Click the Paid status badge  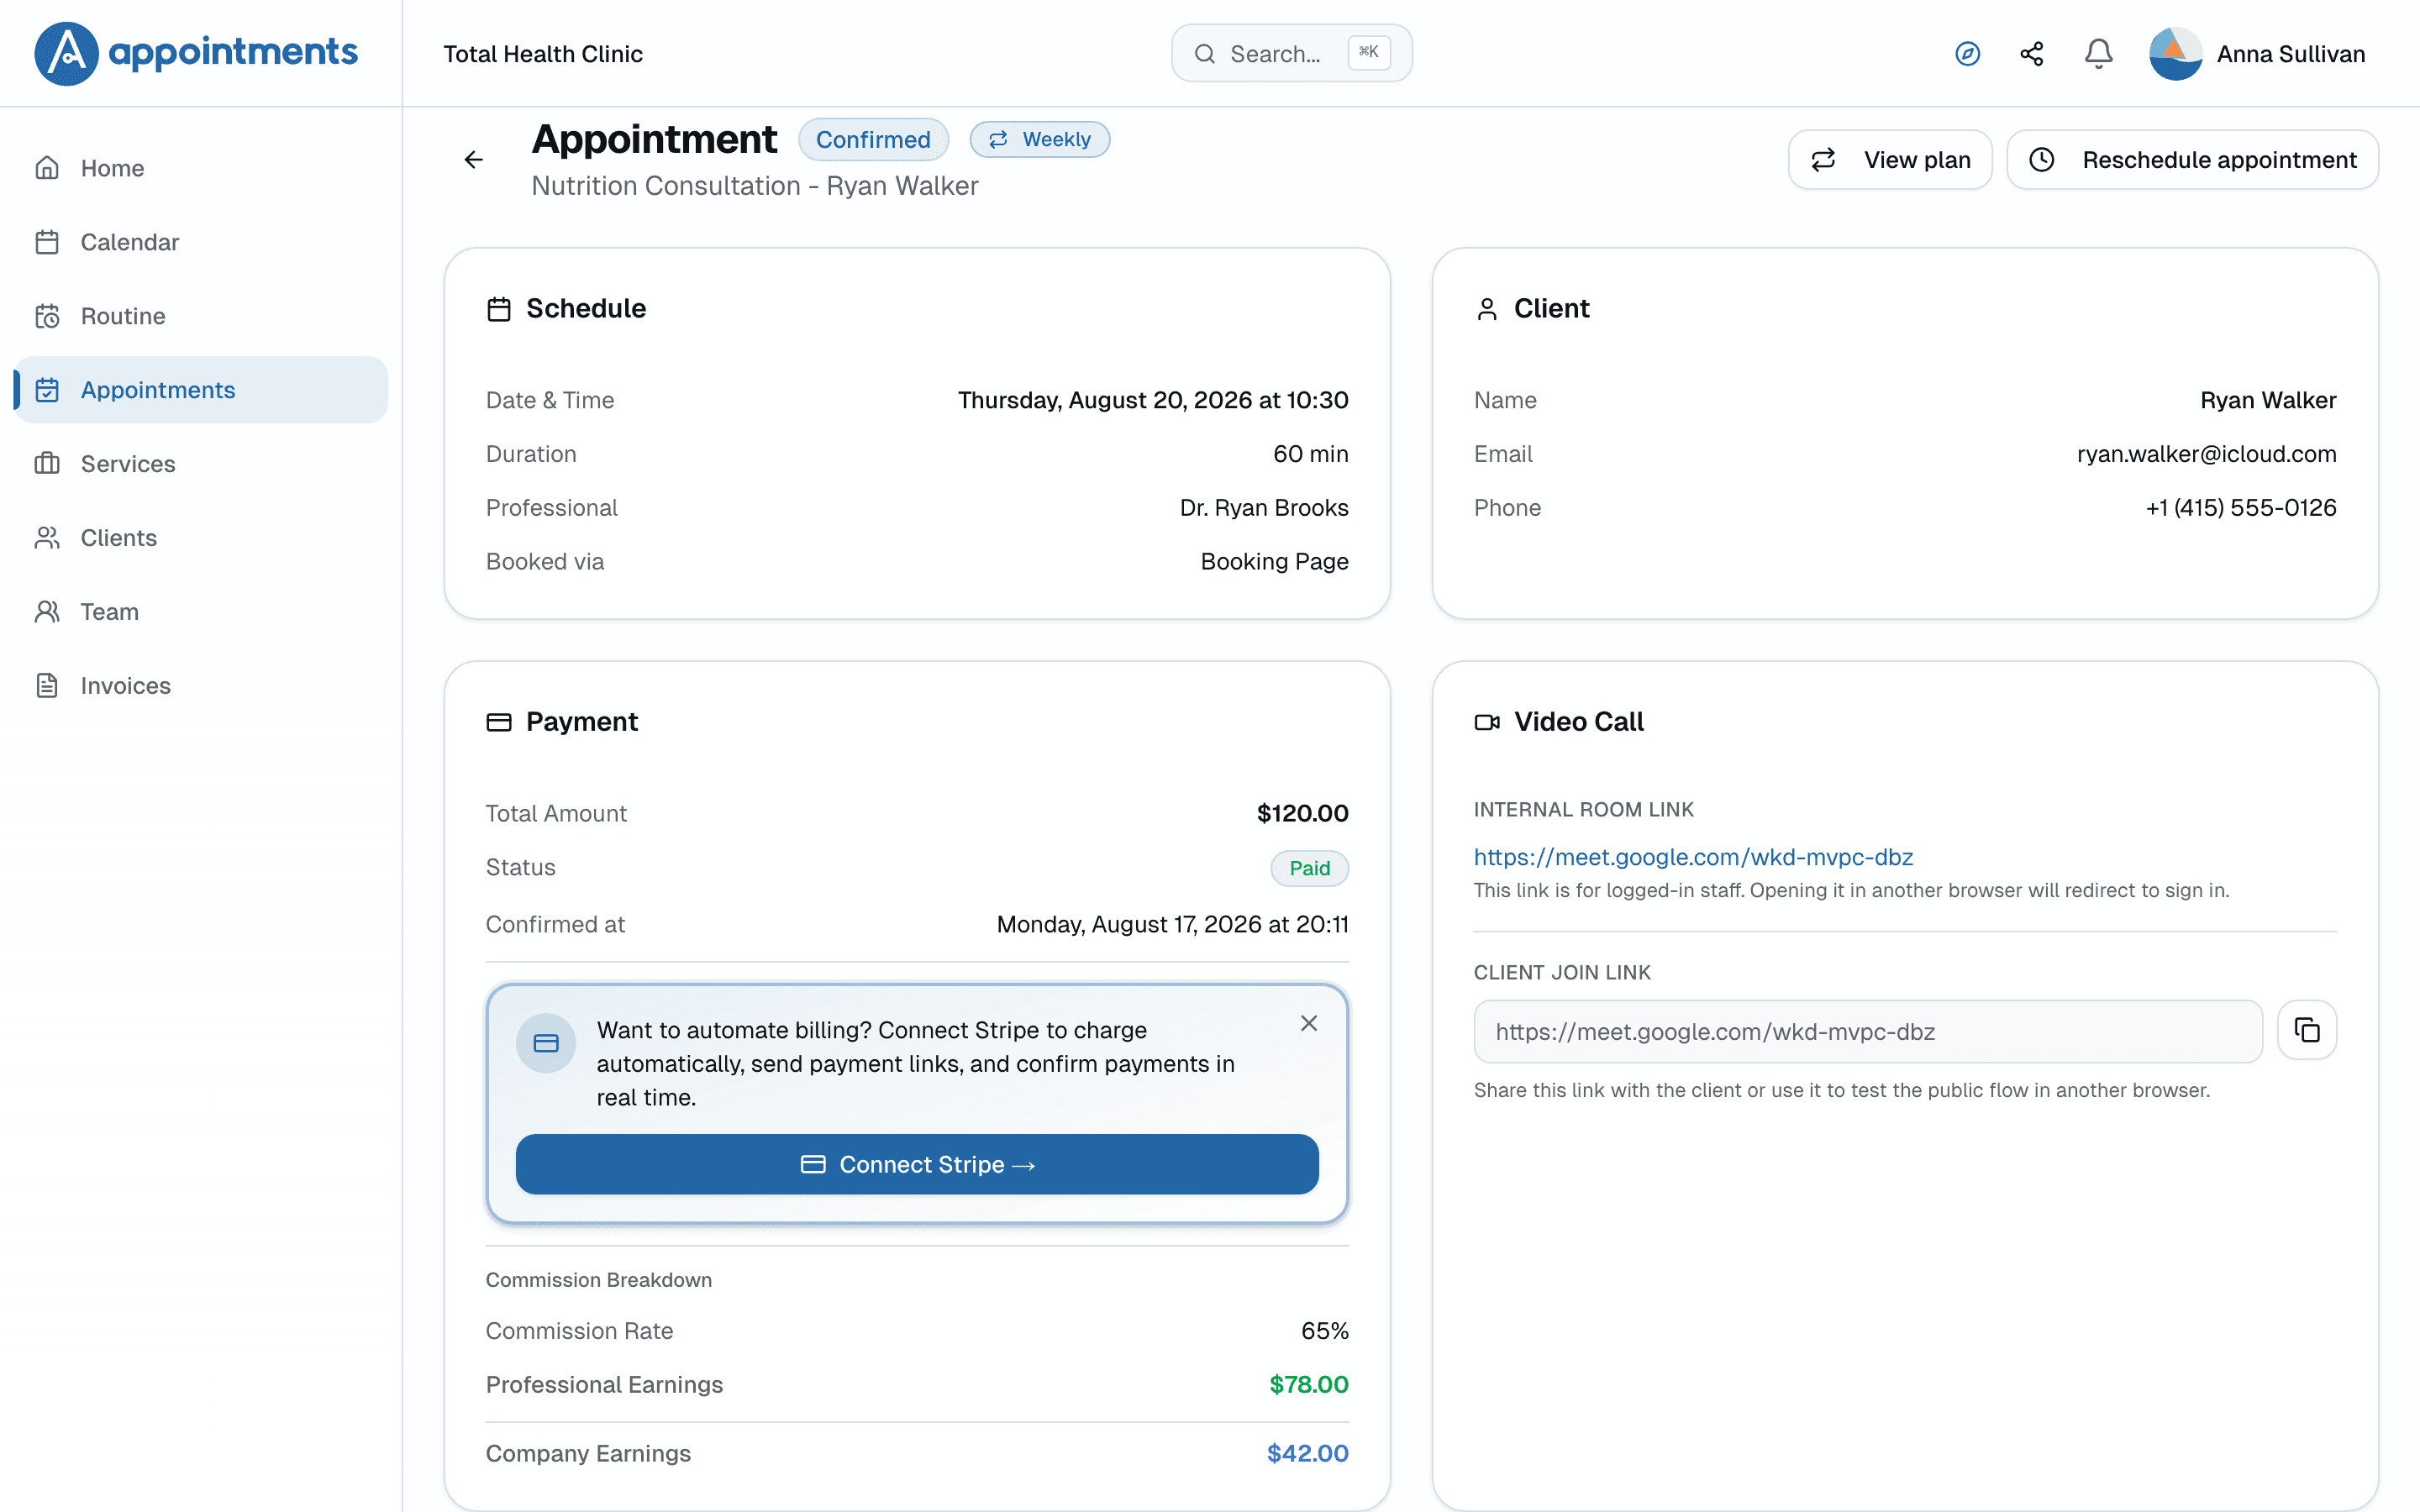1309,868
